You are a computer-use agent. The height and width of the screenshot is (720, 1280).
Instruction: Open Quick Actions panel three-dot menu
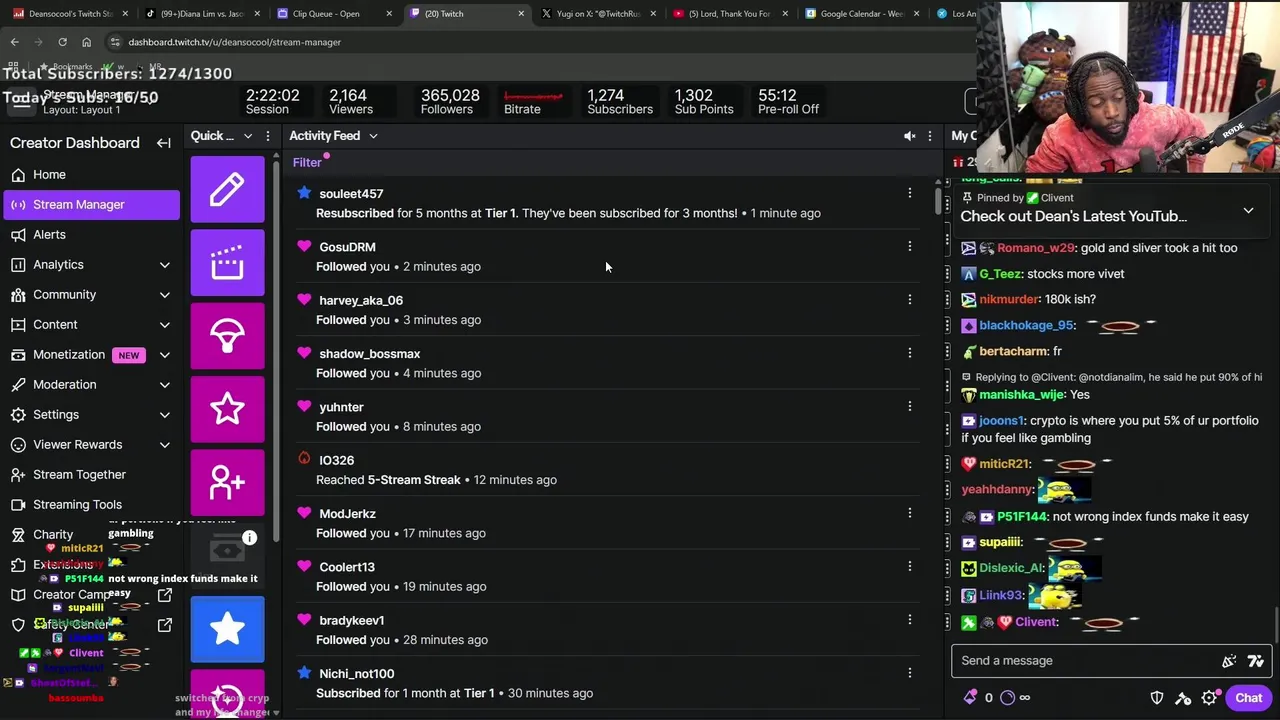point(267,136)
